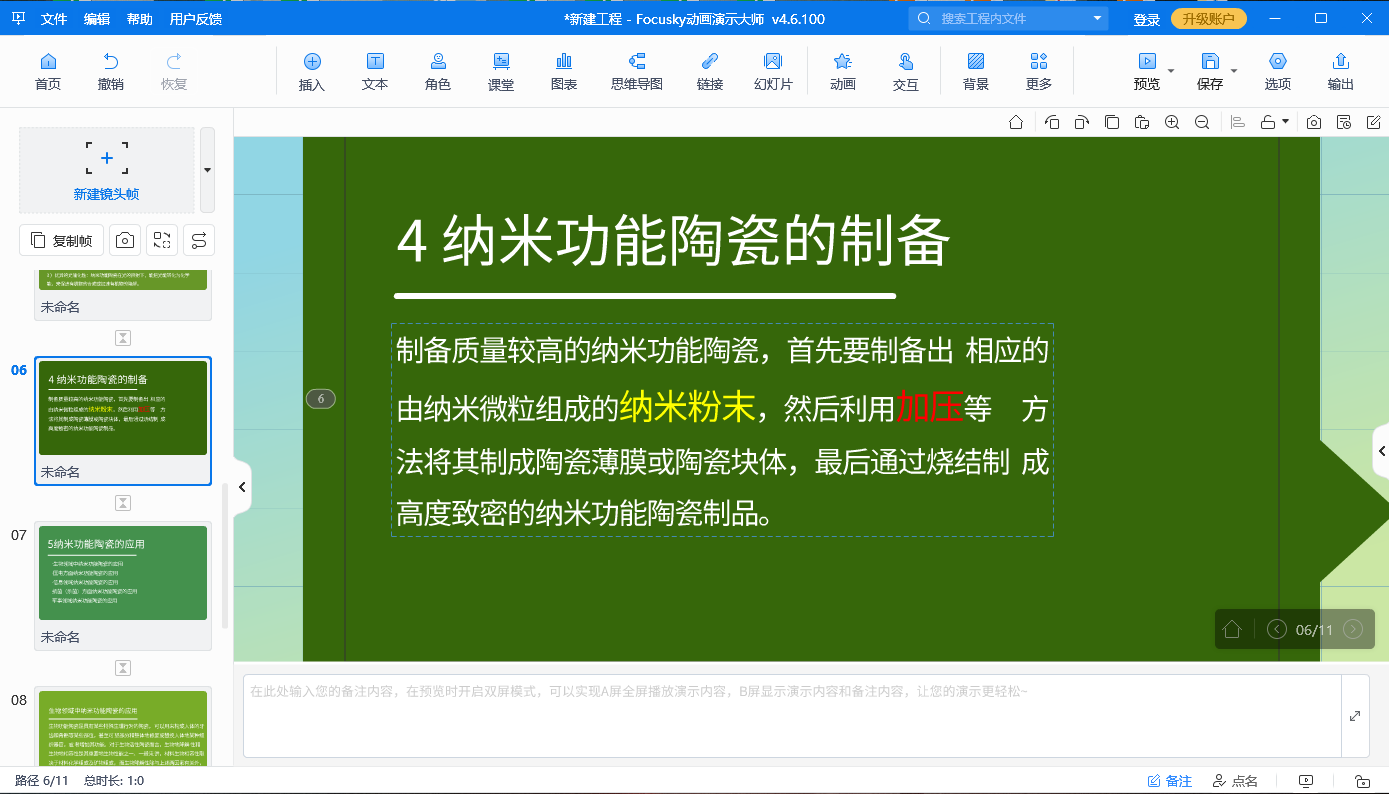The width and height of the screenshot is (1389, 794).
Task: Select frame 08 thumbnail
Action: coord(123,728)
